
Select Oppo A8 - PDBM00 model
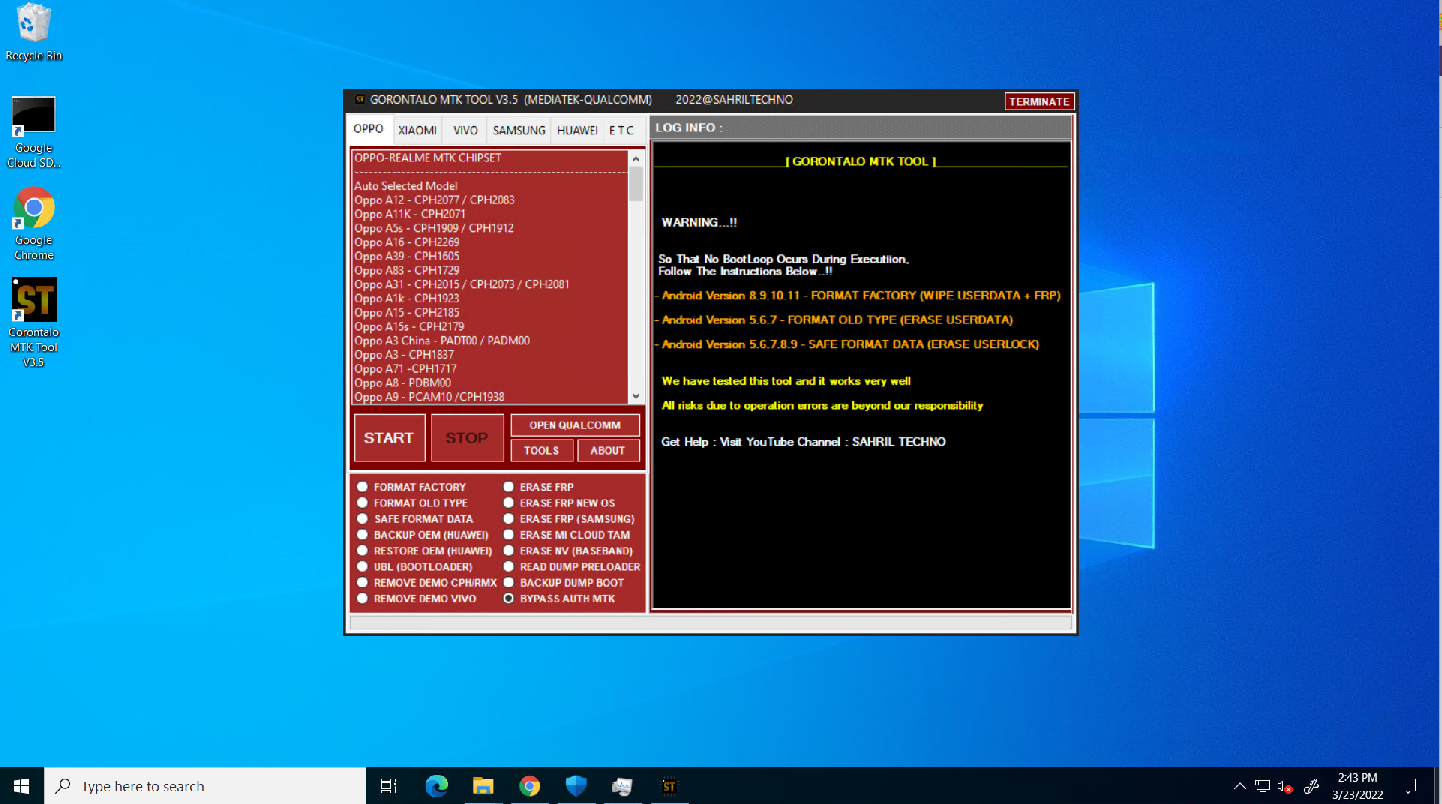coord(402,382)
